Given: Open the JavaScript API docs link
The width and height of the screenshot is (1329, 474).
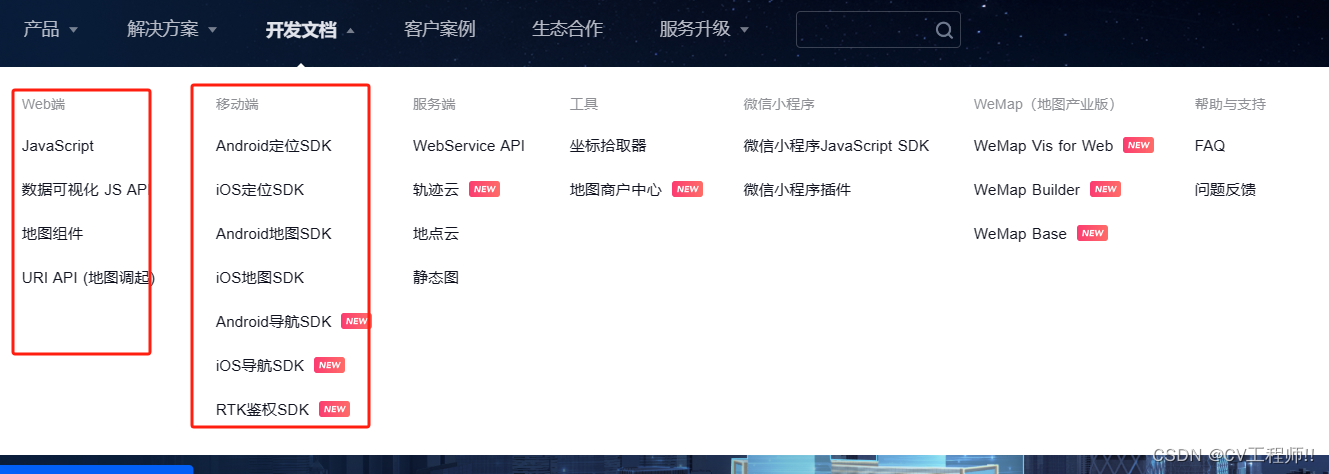Looking at the screenshot, I should [58, 146].
